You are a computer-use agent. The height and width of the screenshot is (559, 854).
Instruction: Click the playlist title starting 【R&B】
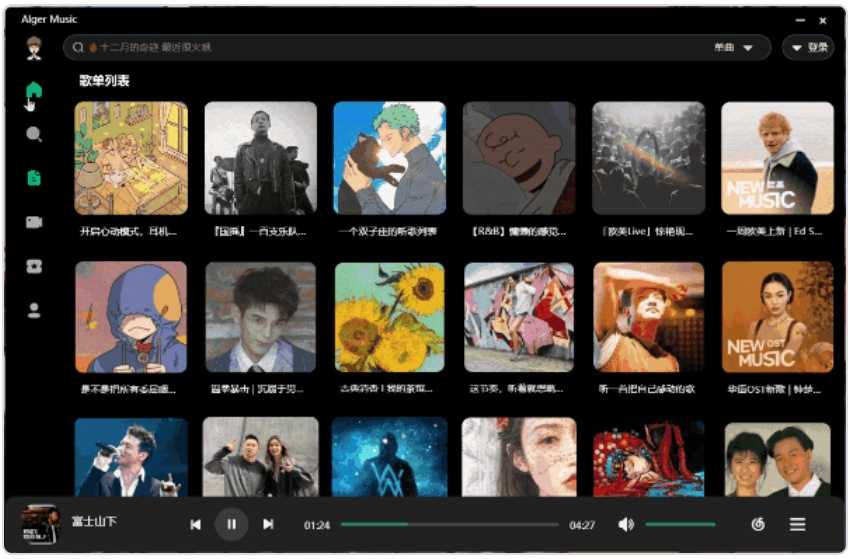tap(518, 232)
